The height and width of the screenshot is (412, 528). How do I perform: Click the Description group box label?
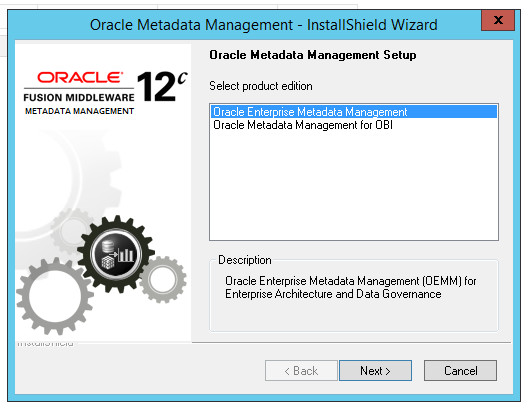click(244, 260)
